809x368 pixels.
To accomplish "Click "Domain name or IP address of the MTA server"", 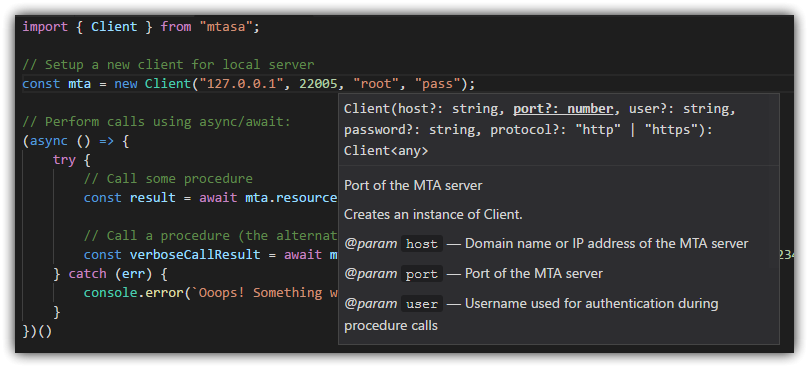I will [x=607, y=244].
